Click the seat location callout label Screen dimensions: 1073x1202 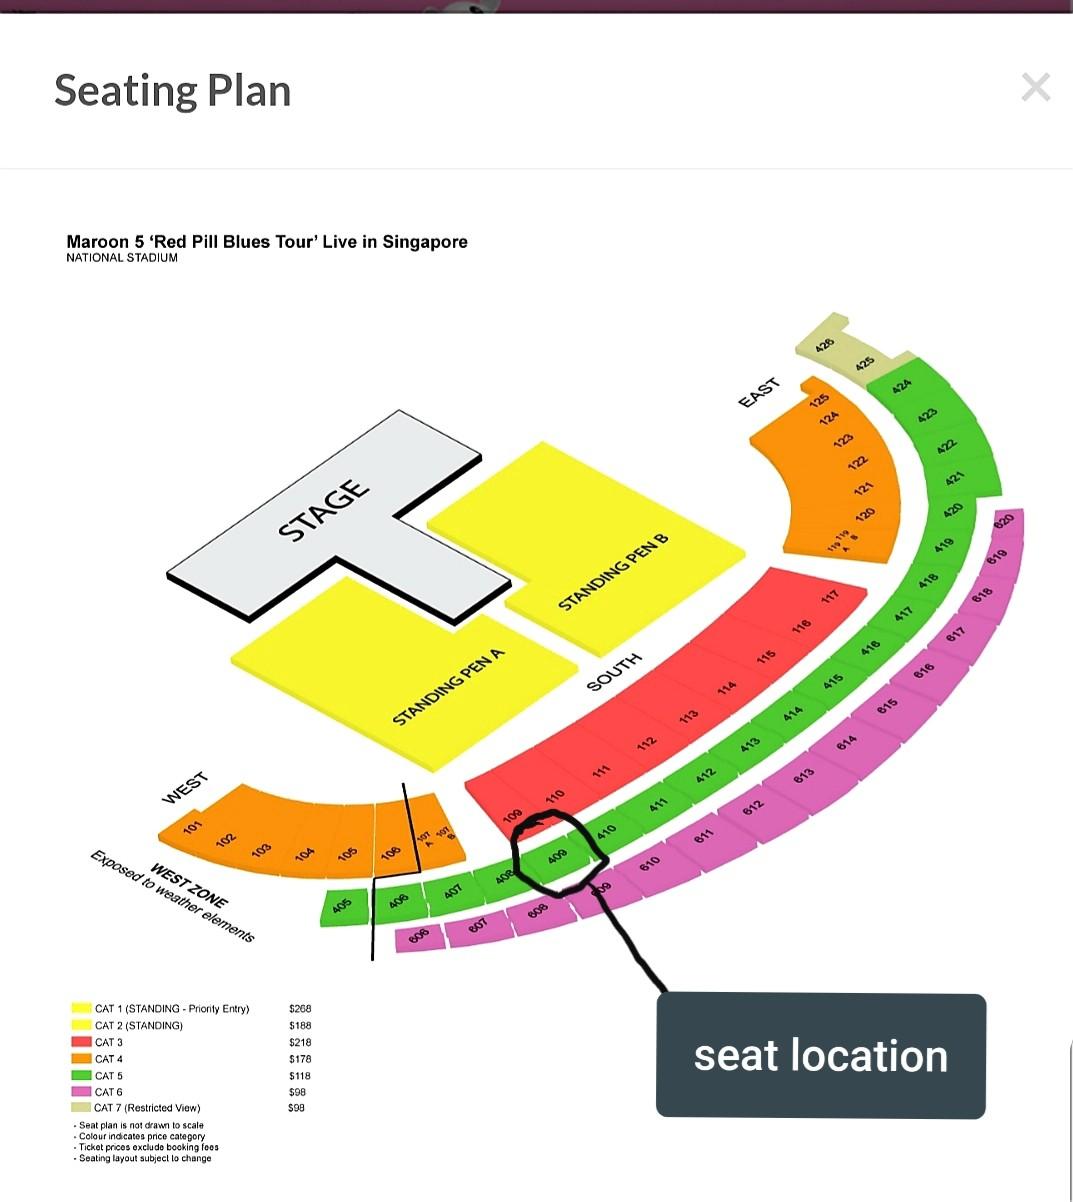pos(820,1055)
